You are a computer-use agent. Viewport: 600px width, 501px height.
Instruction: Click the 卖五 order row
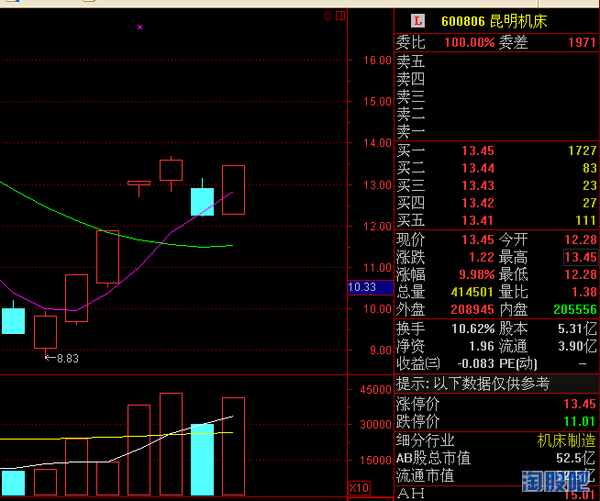click(496, 61)
